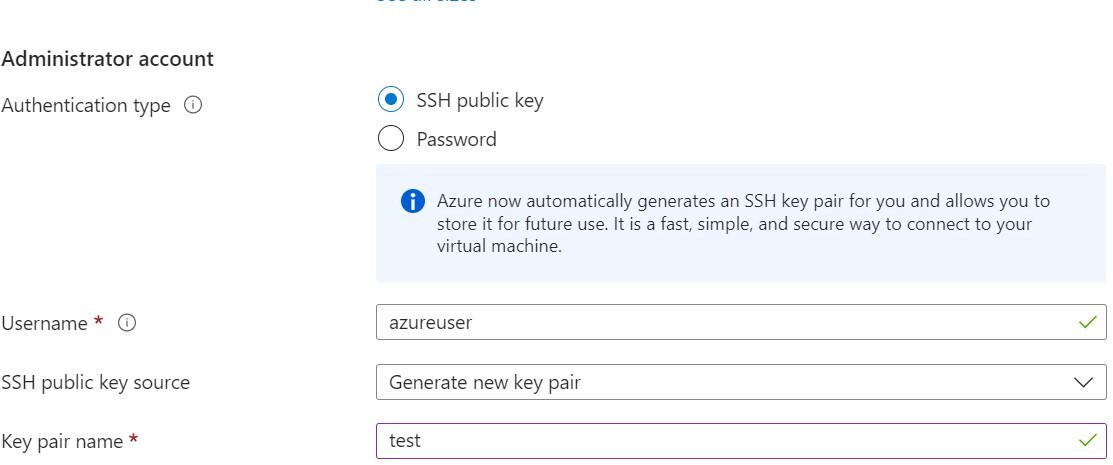Screen dimensions: 1113x465
Task: Click the Username field containing azureuser
Action: 741,322
